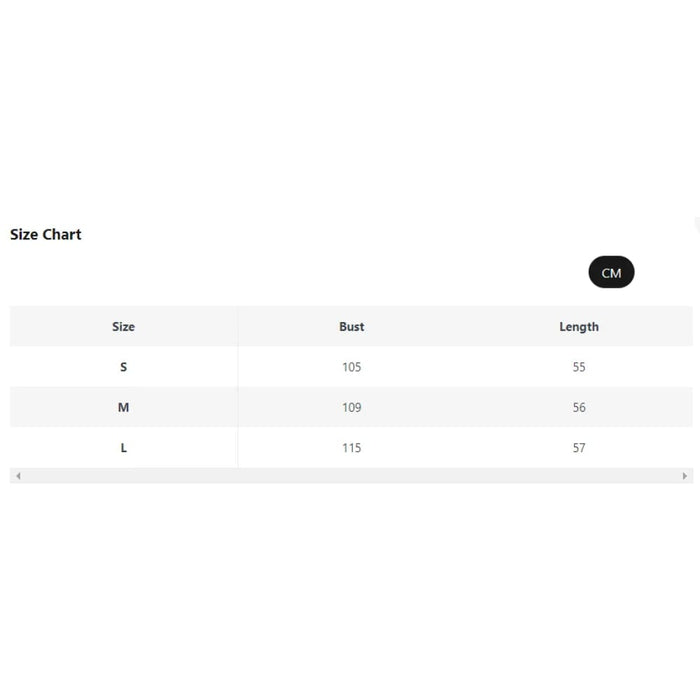
Task: Click the bust value 105
Action: [352, 367]
